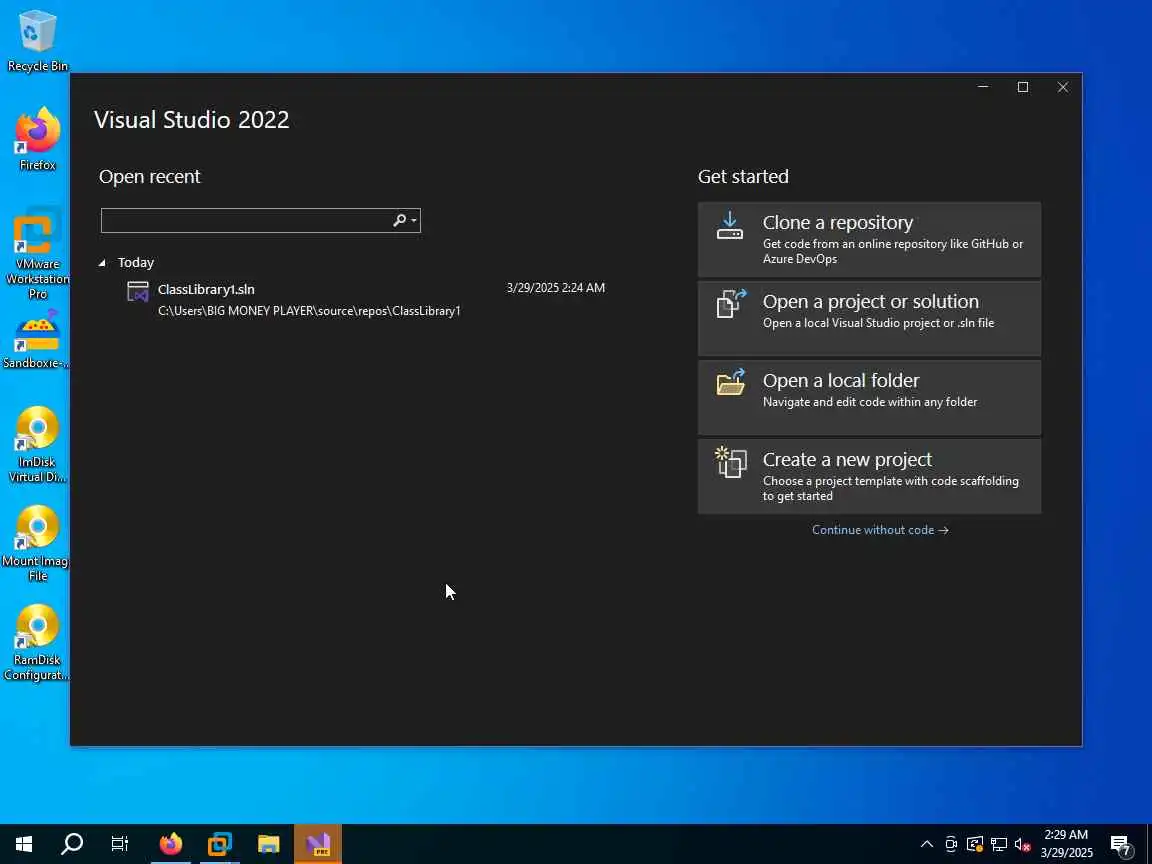Viewport: 1152px width, 864px height.
Task: Click the search magnifier icon in Open recent
Action: [400, 220]
